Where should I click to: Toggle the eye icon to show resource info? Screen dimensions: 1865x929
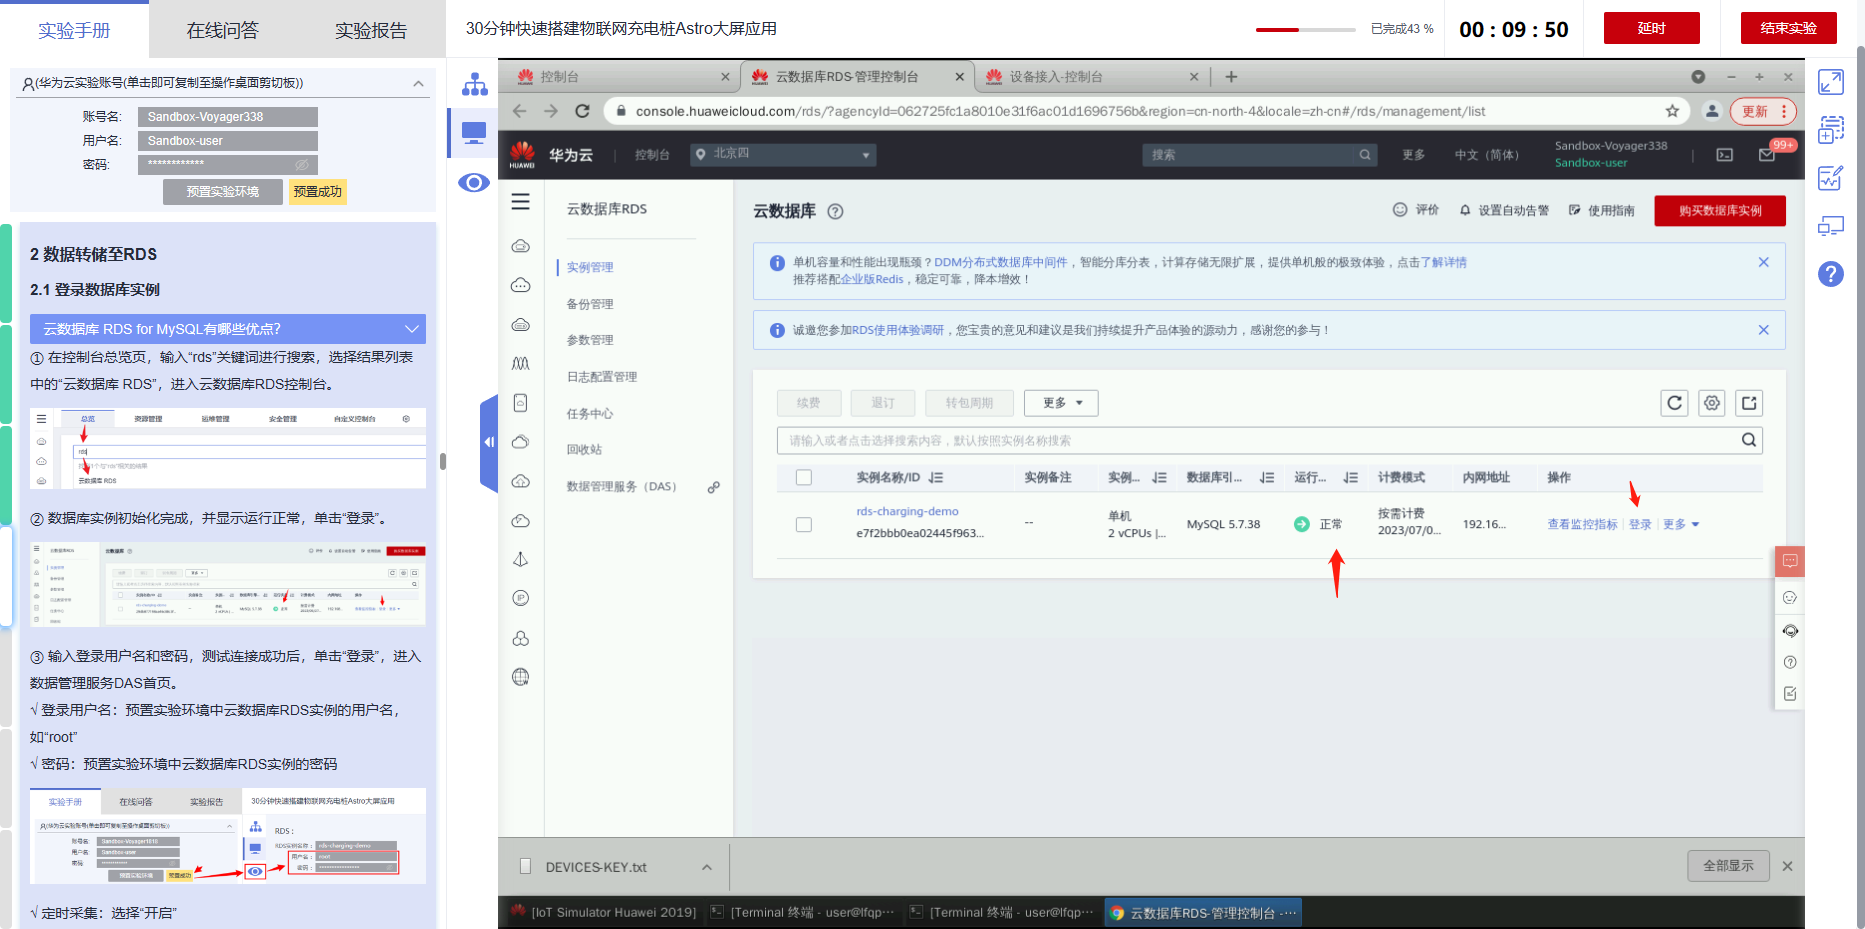pyautogui.click(x=474, y=182)
